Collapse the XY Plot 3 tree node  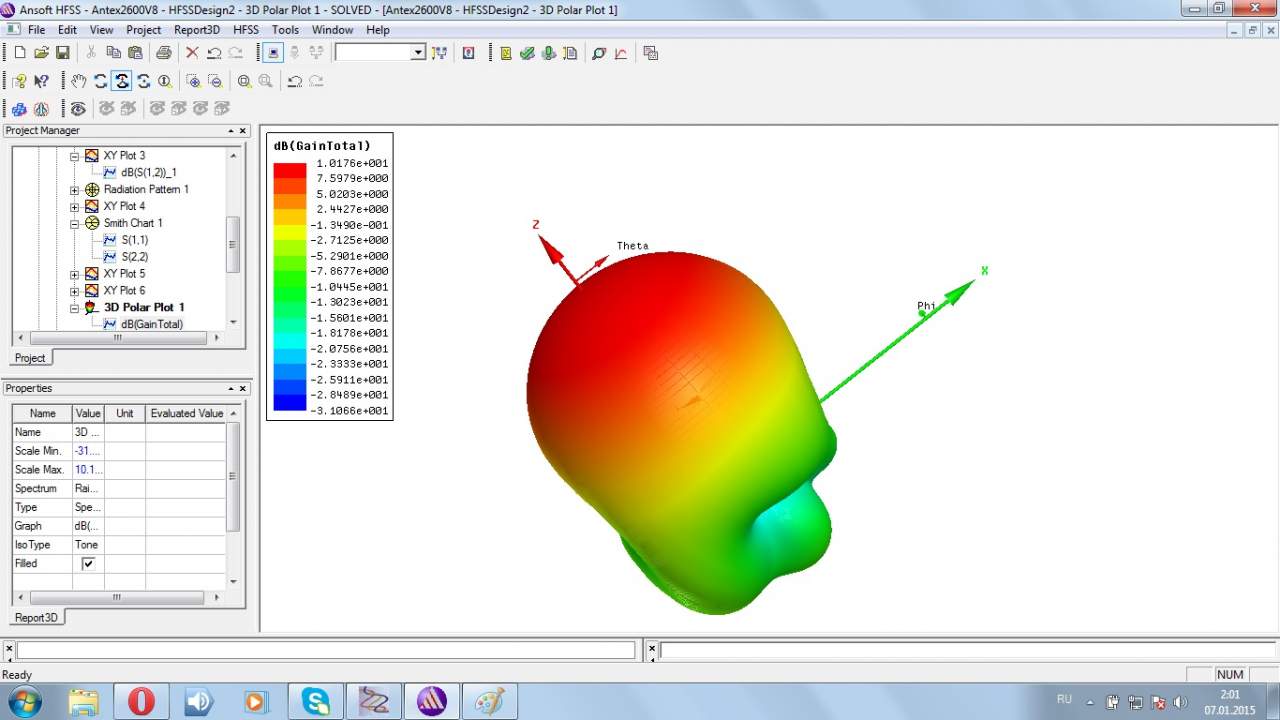(x=75, y=156)
